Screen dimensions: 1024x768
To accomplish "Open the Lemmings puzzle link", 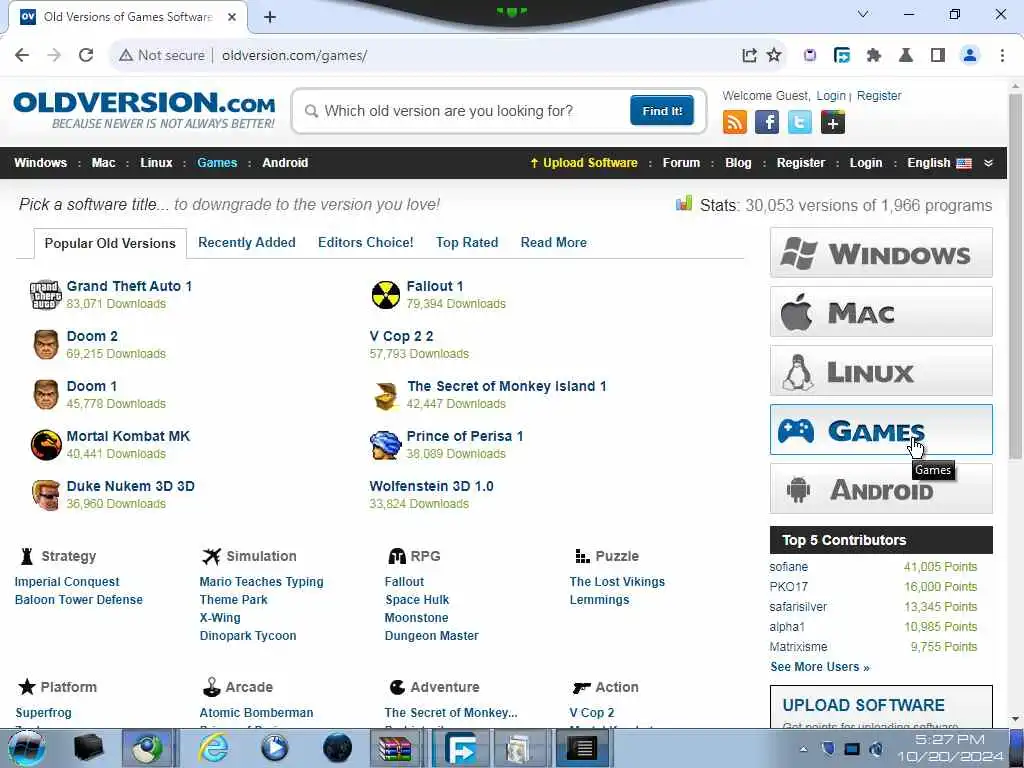I will 600,600.
